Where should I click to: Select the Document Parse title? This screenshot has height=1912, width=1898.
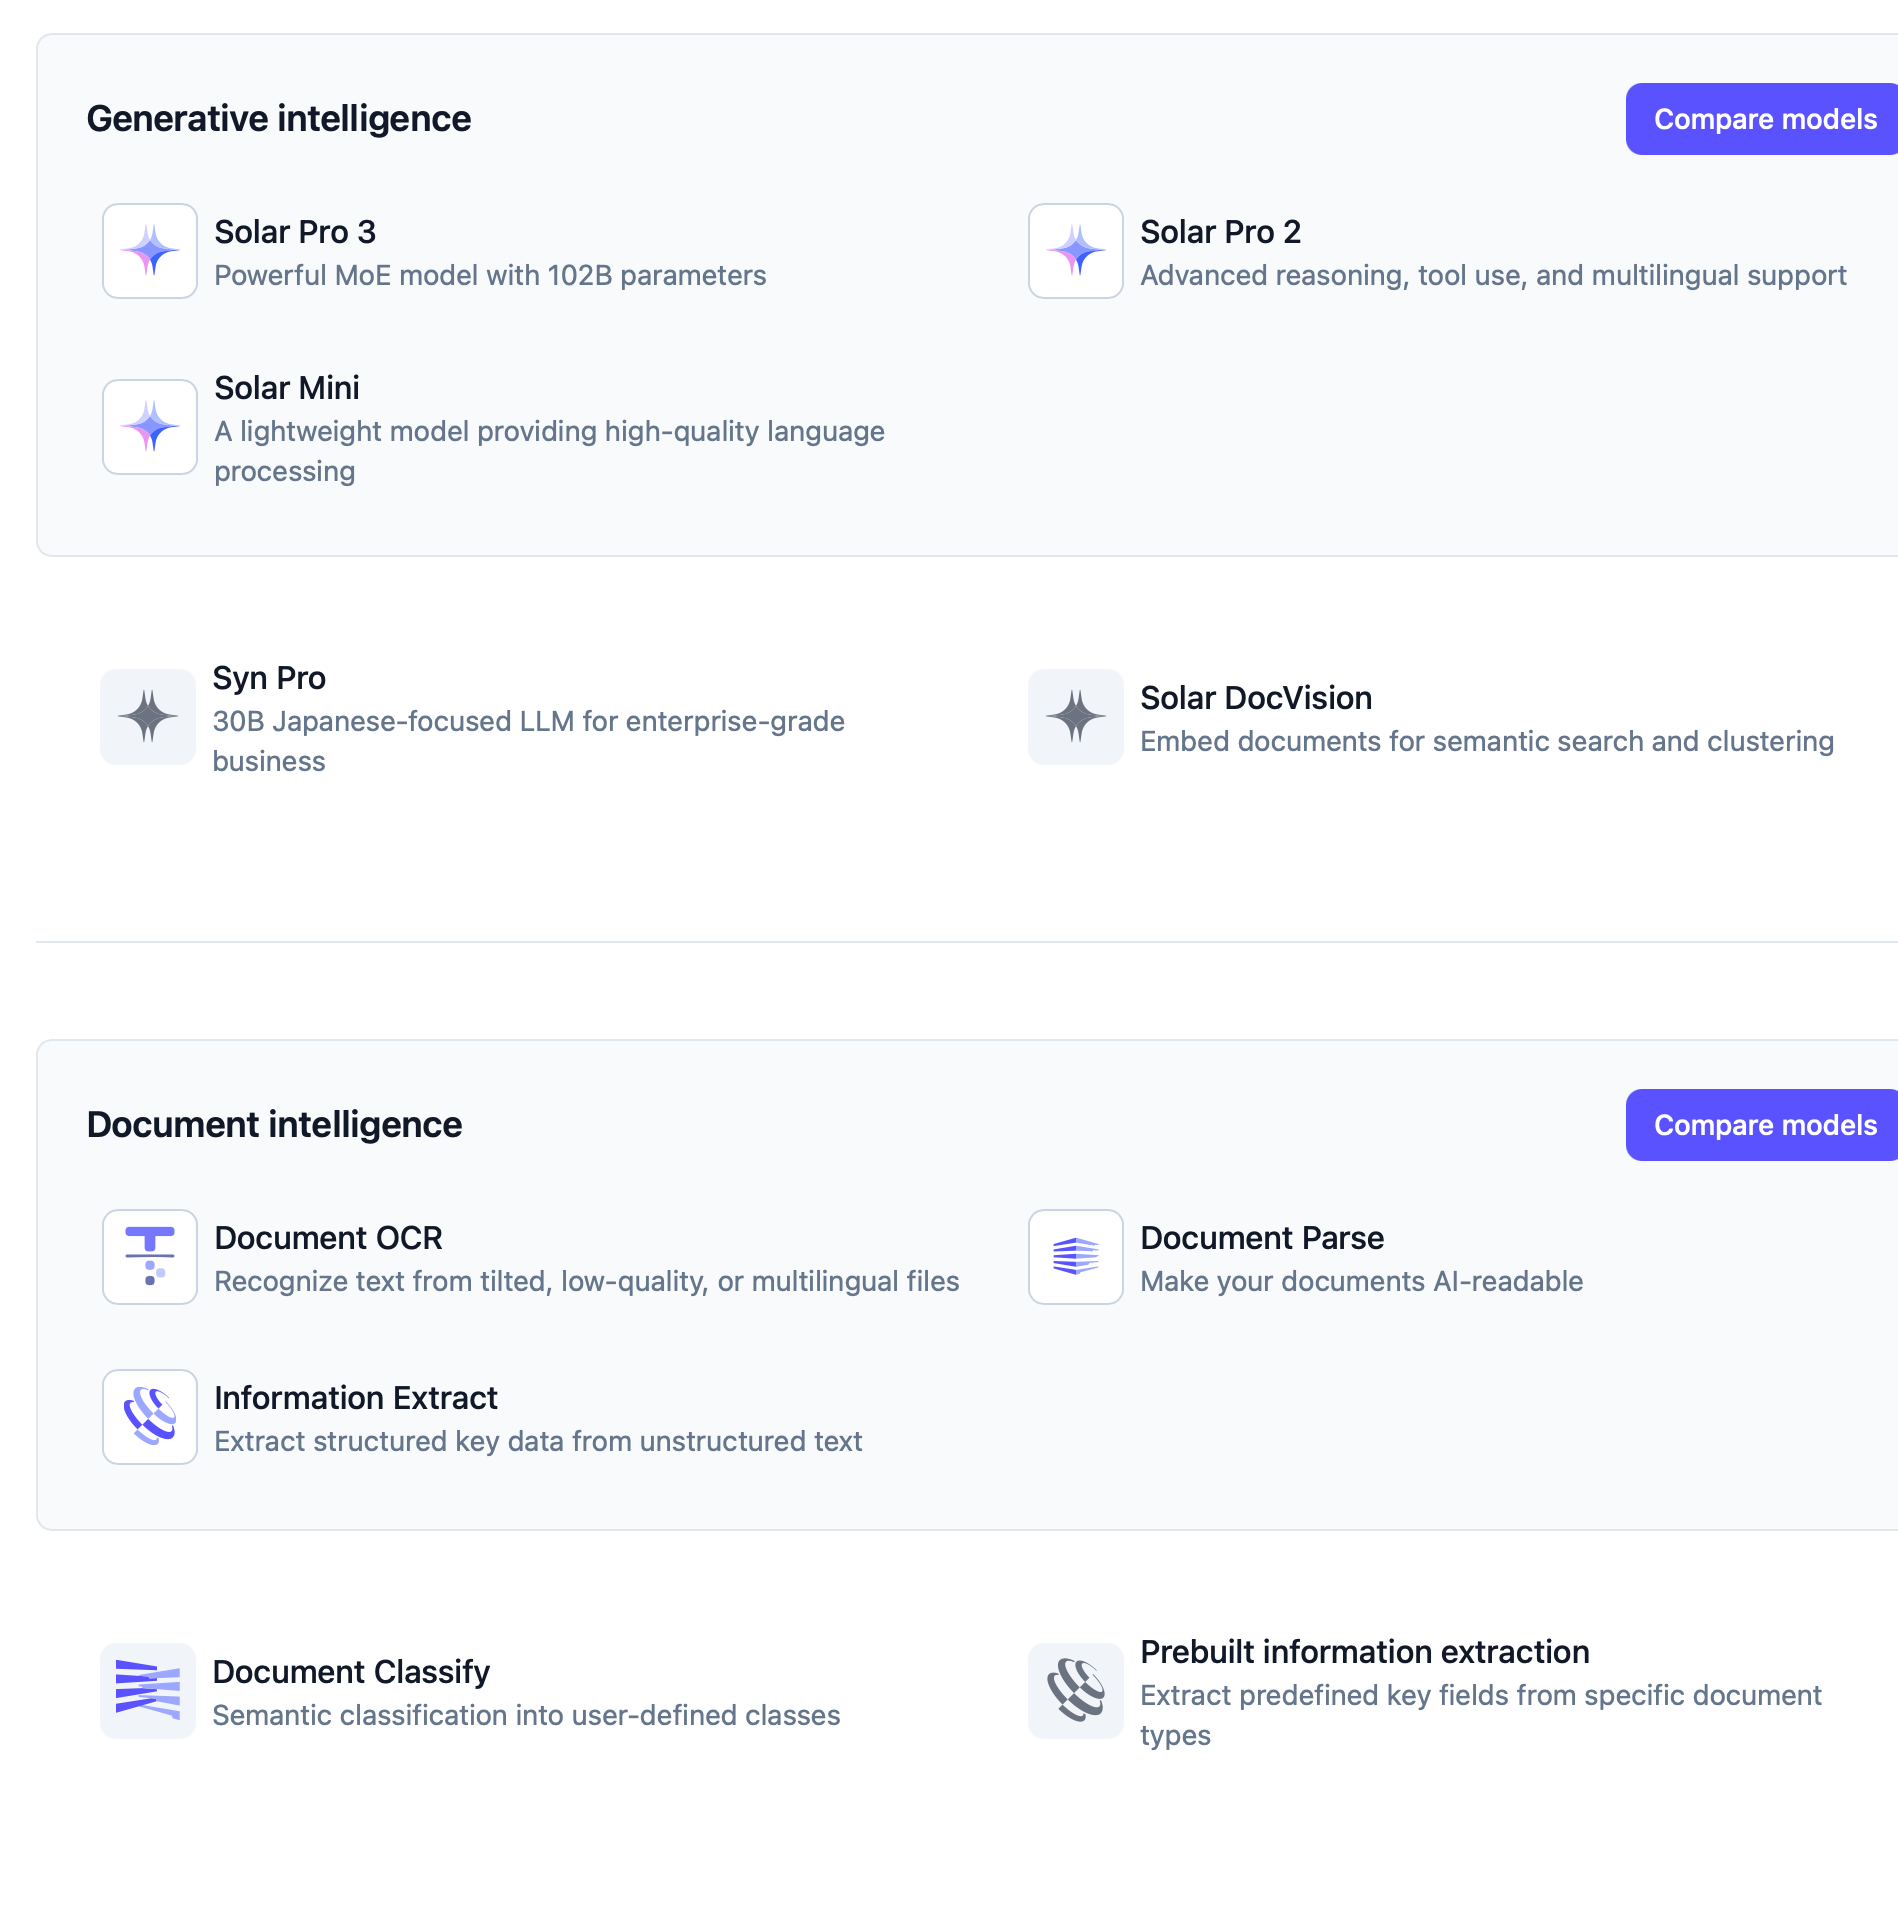pos(1262,1238)
